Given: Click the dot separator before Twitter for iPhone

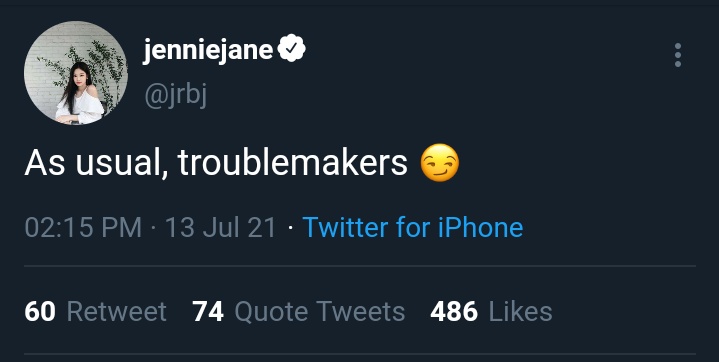Looking at the screenshot, I should coord(290,228).
